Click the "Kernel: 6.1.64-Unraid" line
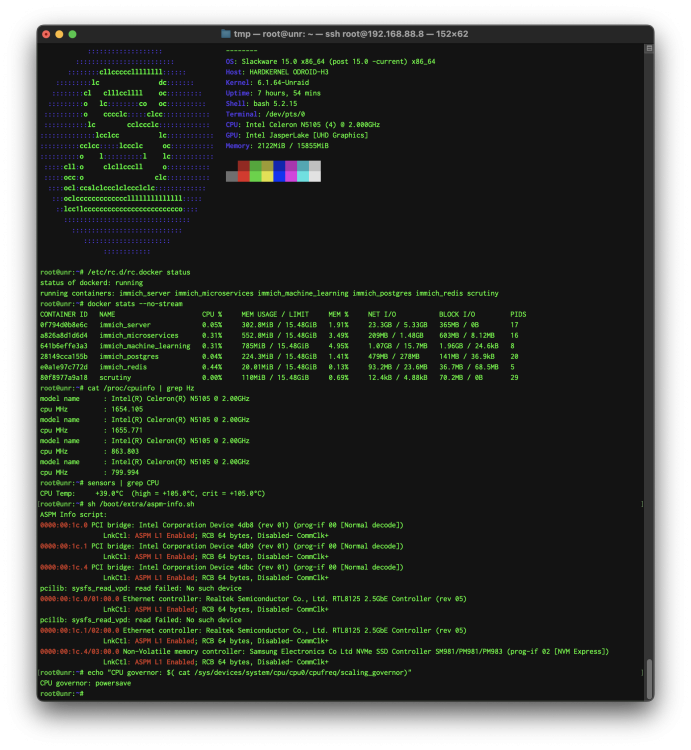This screenshot has width=691, height=750. 267,82
